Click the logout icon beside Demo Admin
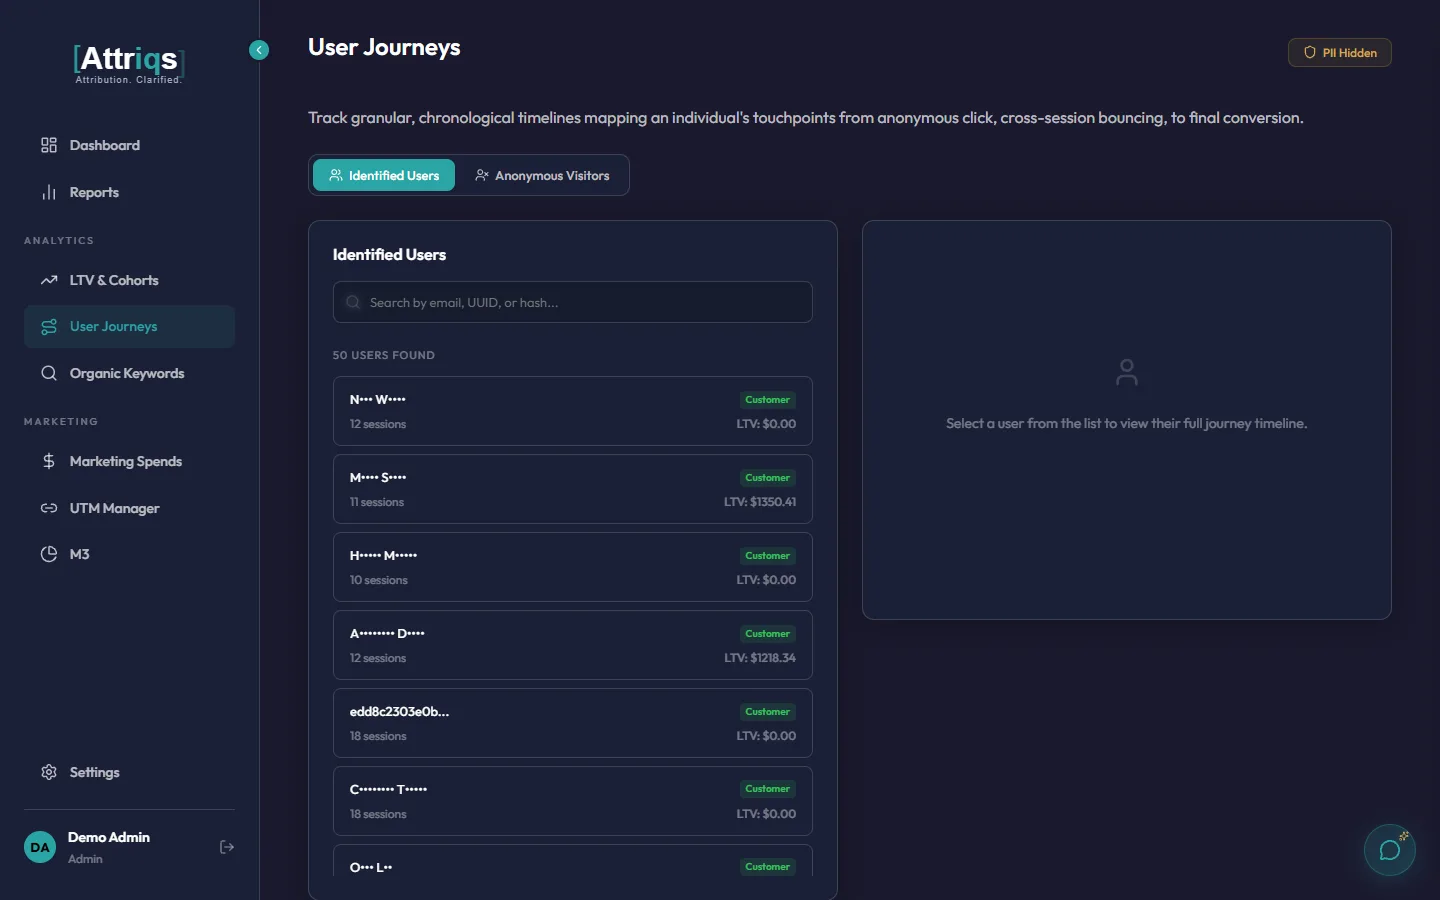Viewport: 1440px width, 900px height. (227, 847)
